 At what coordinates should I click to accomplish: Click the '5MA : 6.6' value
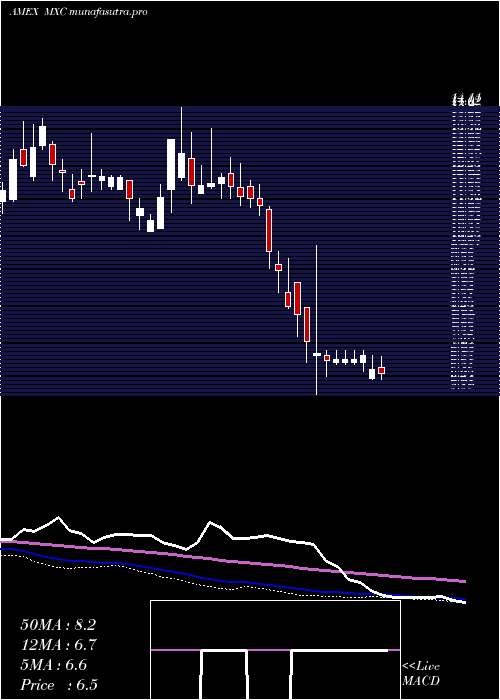[54, 665]
